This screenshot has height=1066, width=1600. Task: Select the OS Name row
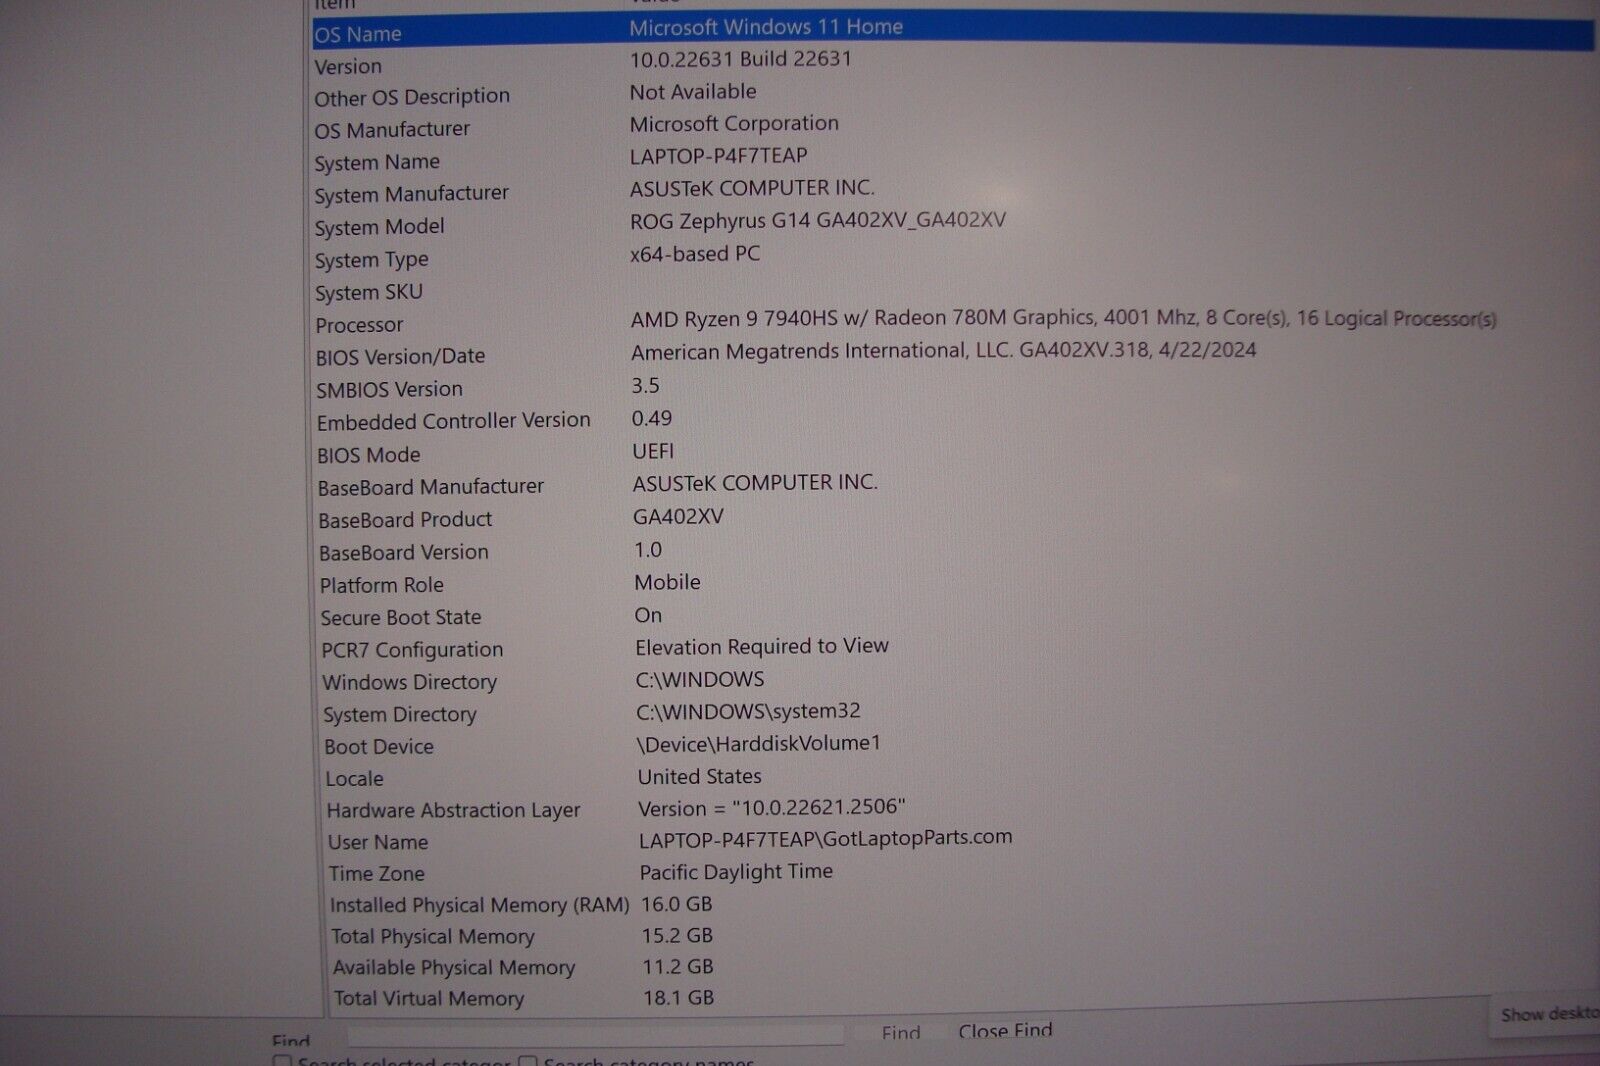(953, 32)
